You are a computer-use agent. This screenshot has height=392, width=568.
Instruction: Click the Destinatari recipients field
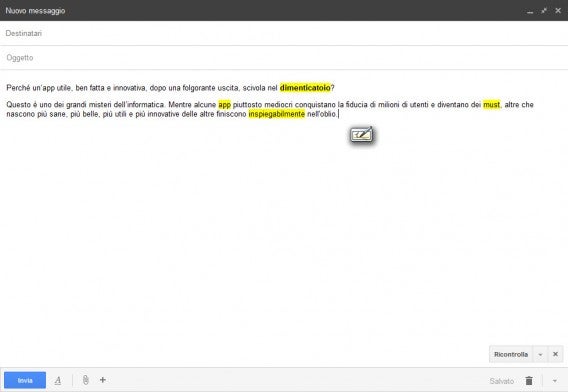[284, 33]
